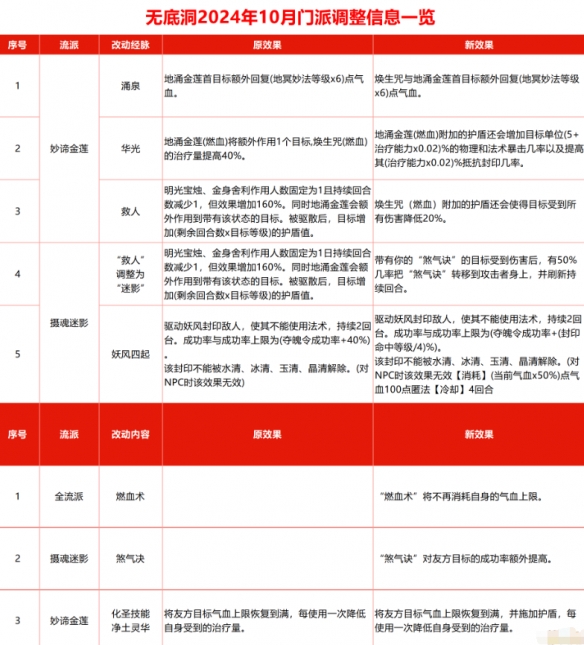The height and width of the screenshot is (645, 584).
Task: Select the 煞气决 cell
Action: (x=130, y=559)
